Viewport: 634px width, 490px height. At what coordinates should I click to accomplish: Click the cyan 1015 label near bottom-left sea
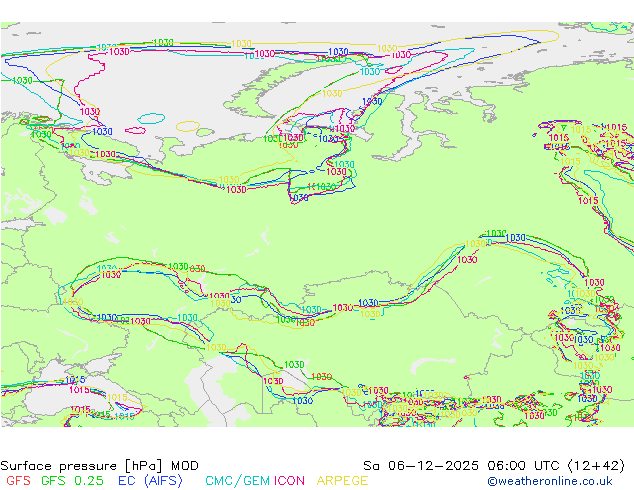pos(124,416)
